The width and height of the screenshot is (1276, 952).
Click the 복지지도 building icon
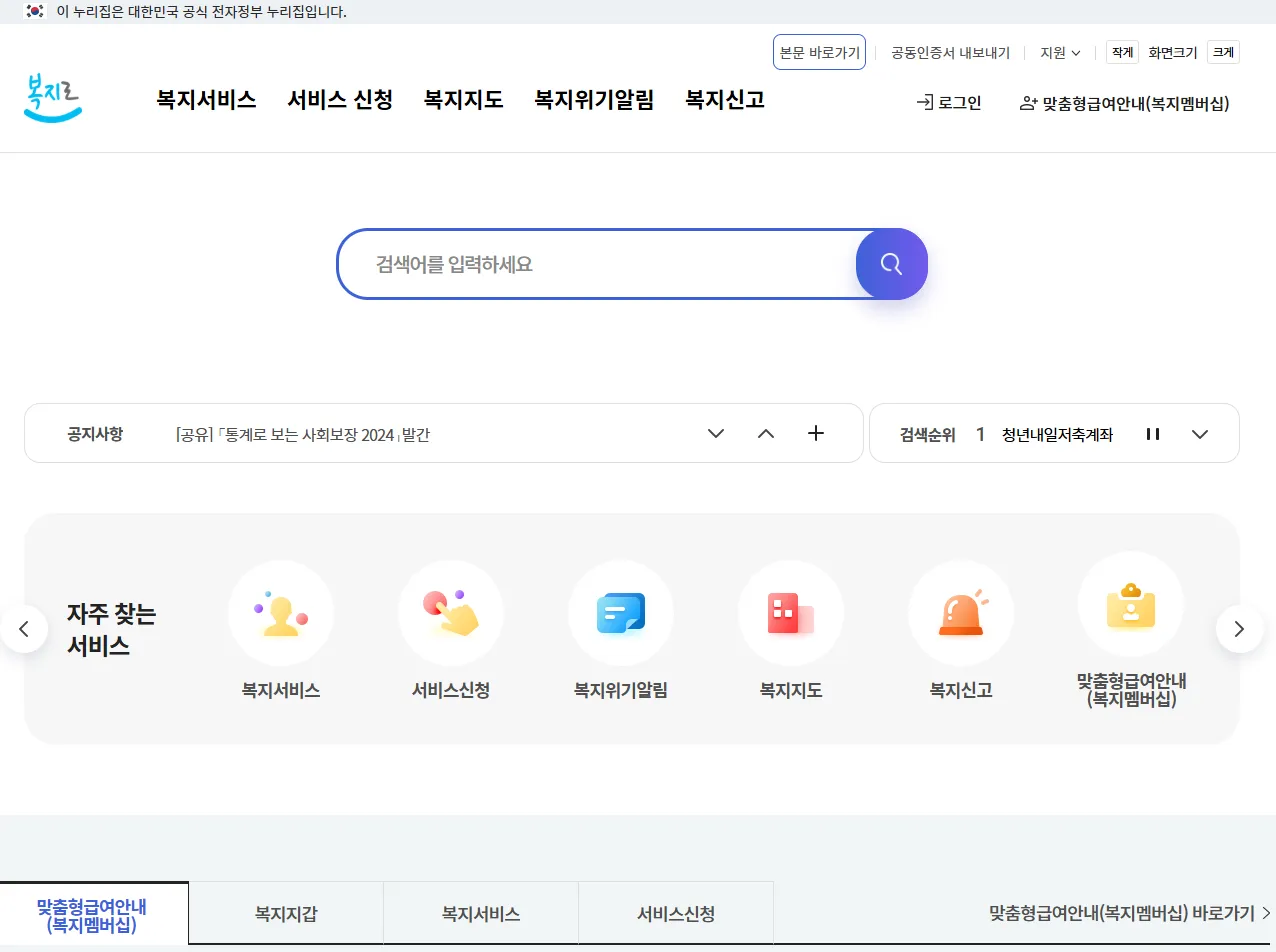click(791, 613)
